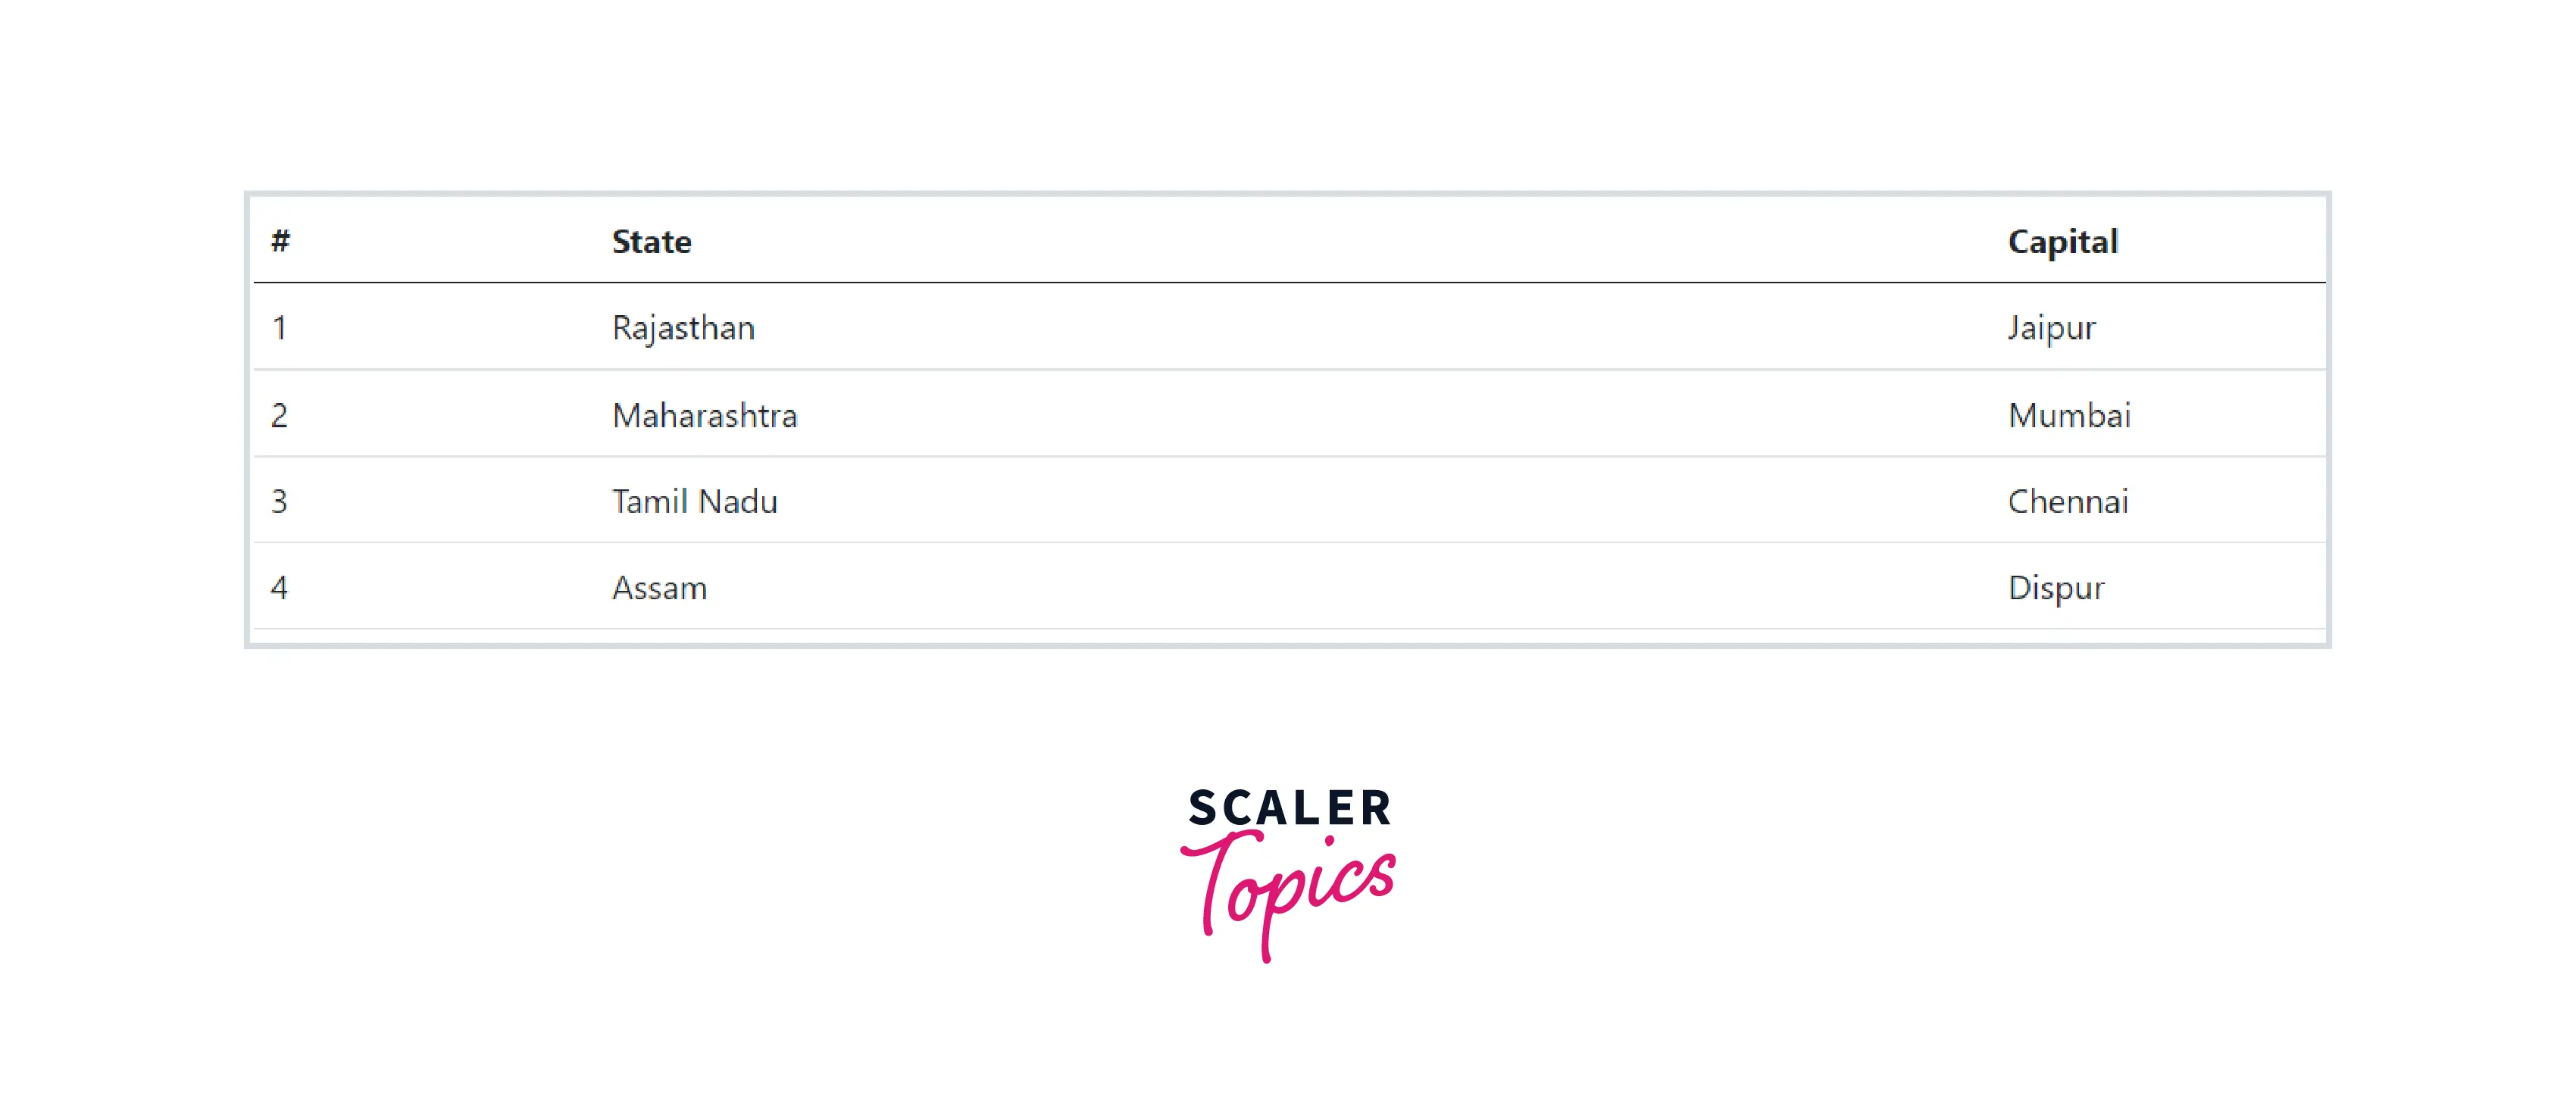Image resolution: width=2576 pixels, height=1109 pixels.
Task: Select row number 4 cell
Action: [x=280, y=588]
